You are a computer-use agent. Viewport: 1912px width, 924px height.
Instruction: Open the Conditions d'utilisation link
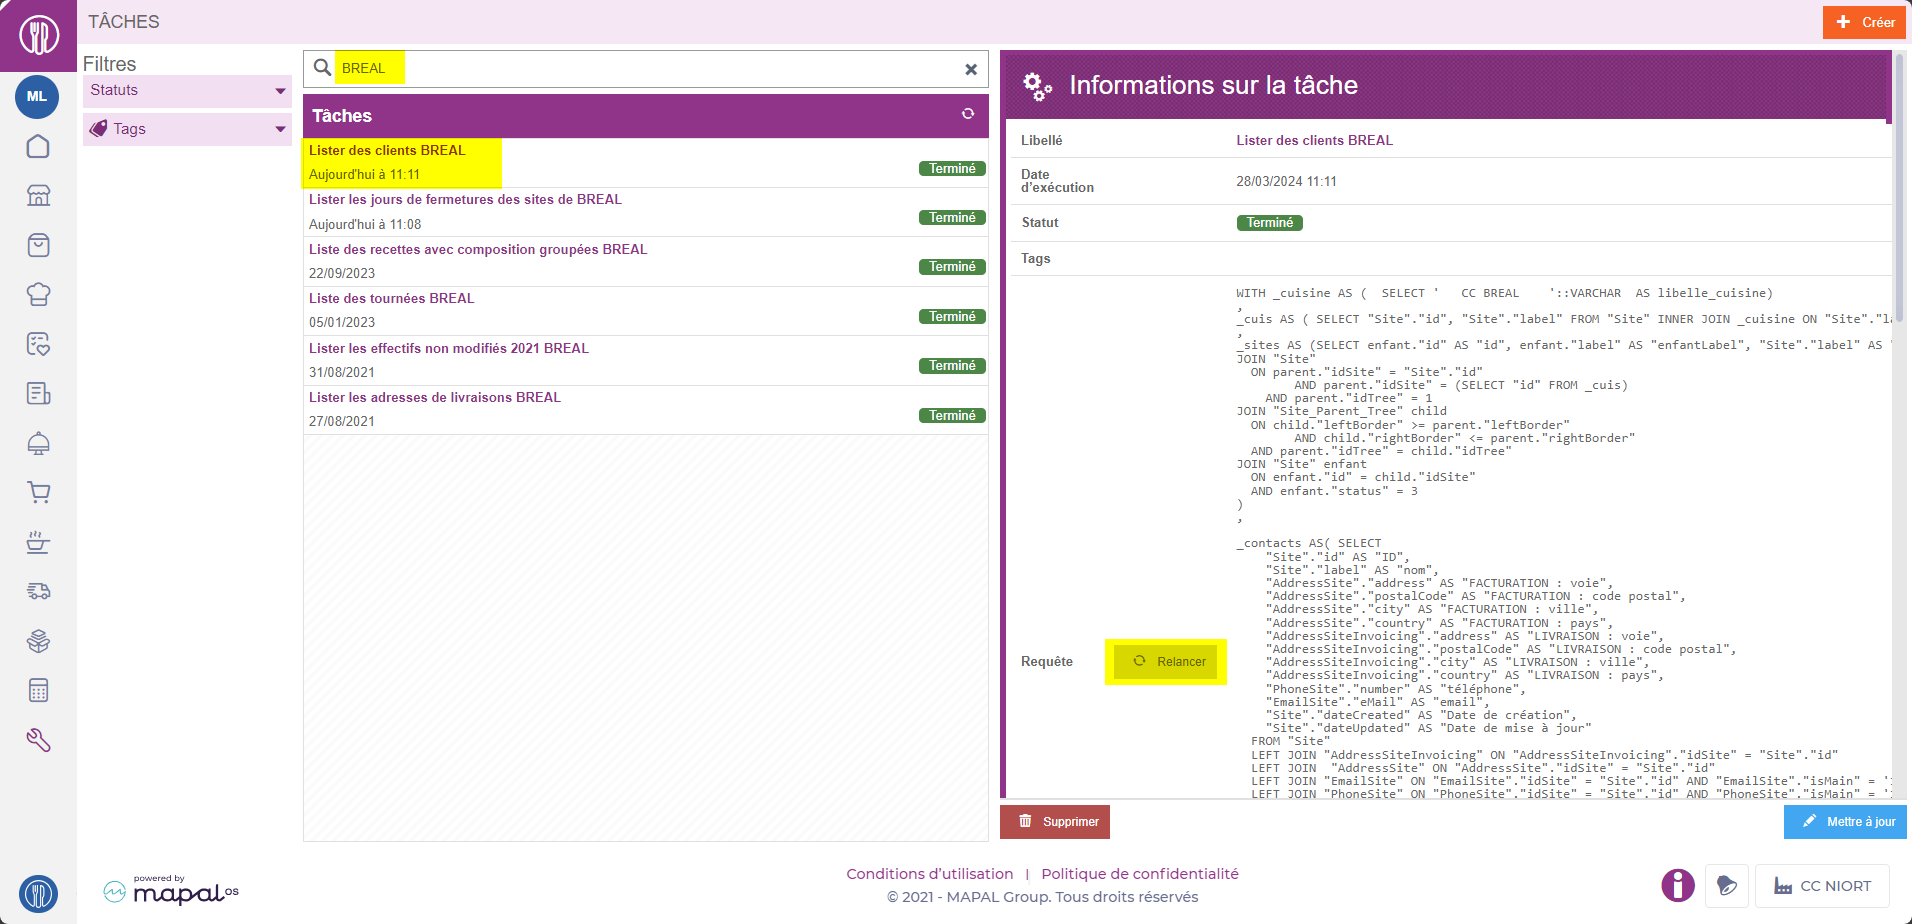(x=929, y=874)
